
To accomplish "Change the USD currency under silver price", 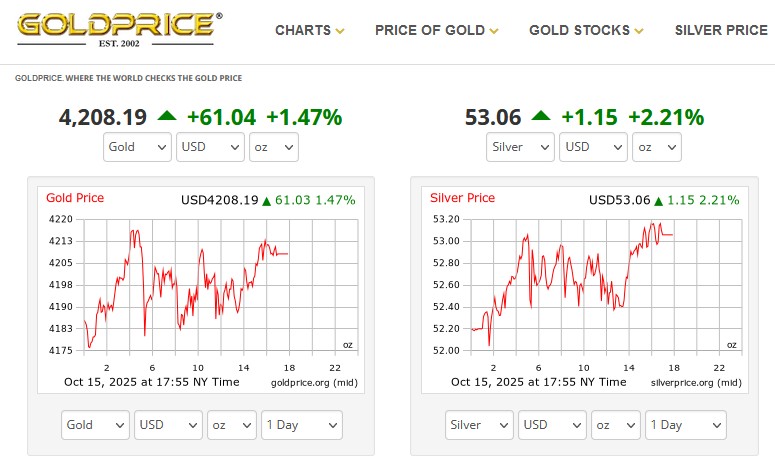I will (x=593, y=147).
